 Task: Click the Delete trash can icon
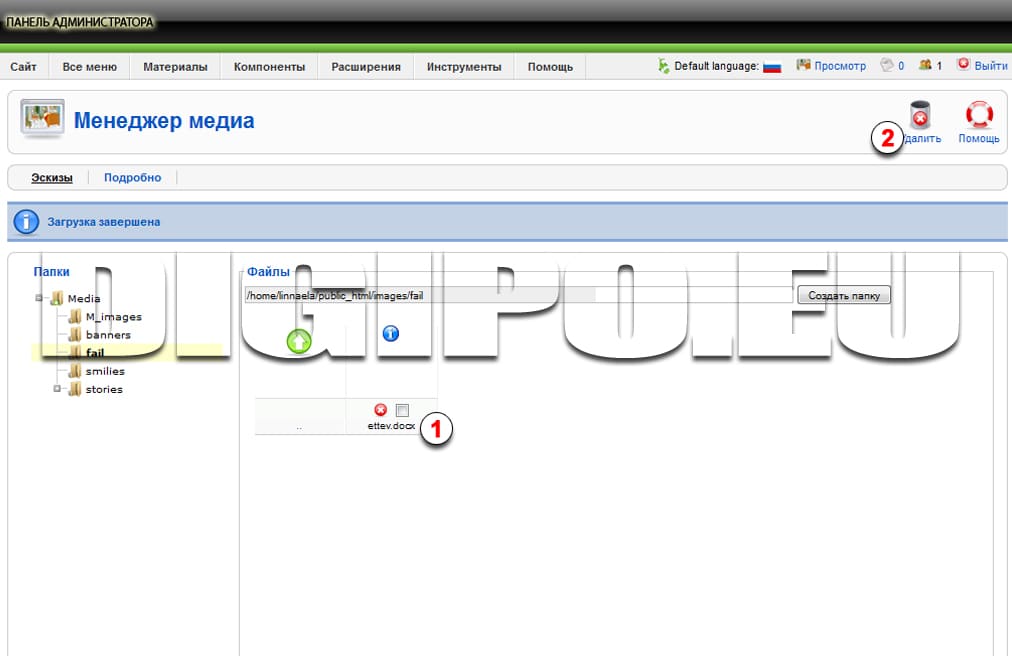coord(920,116)
